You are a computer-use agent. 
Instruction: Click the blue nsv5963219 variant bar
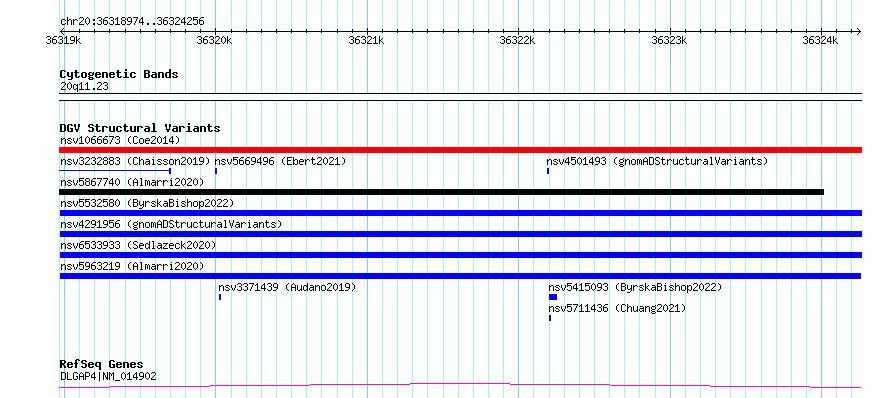[460, 276]
